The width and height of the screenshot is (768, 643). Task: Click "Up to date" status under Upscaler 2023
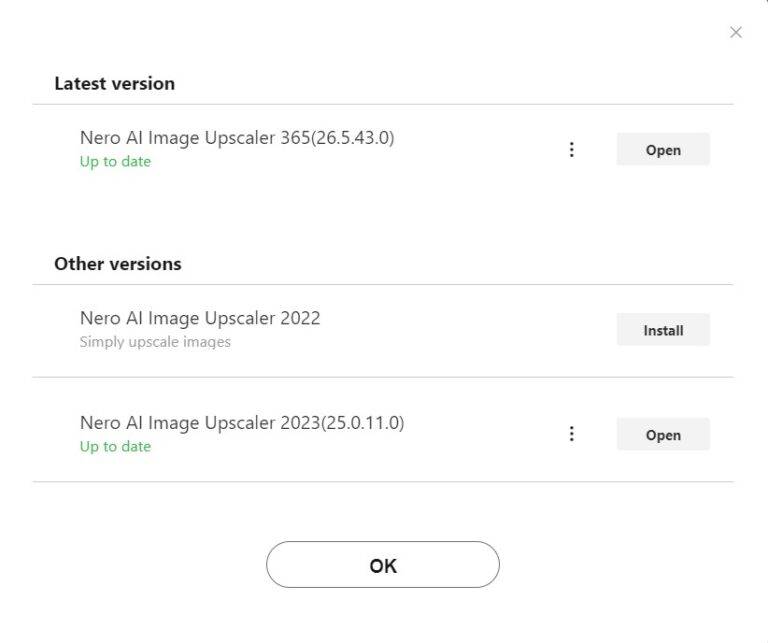115,447
